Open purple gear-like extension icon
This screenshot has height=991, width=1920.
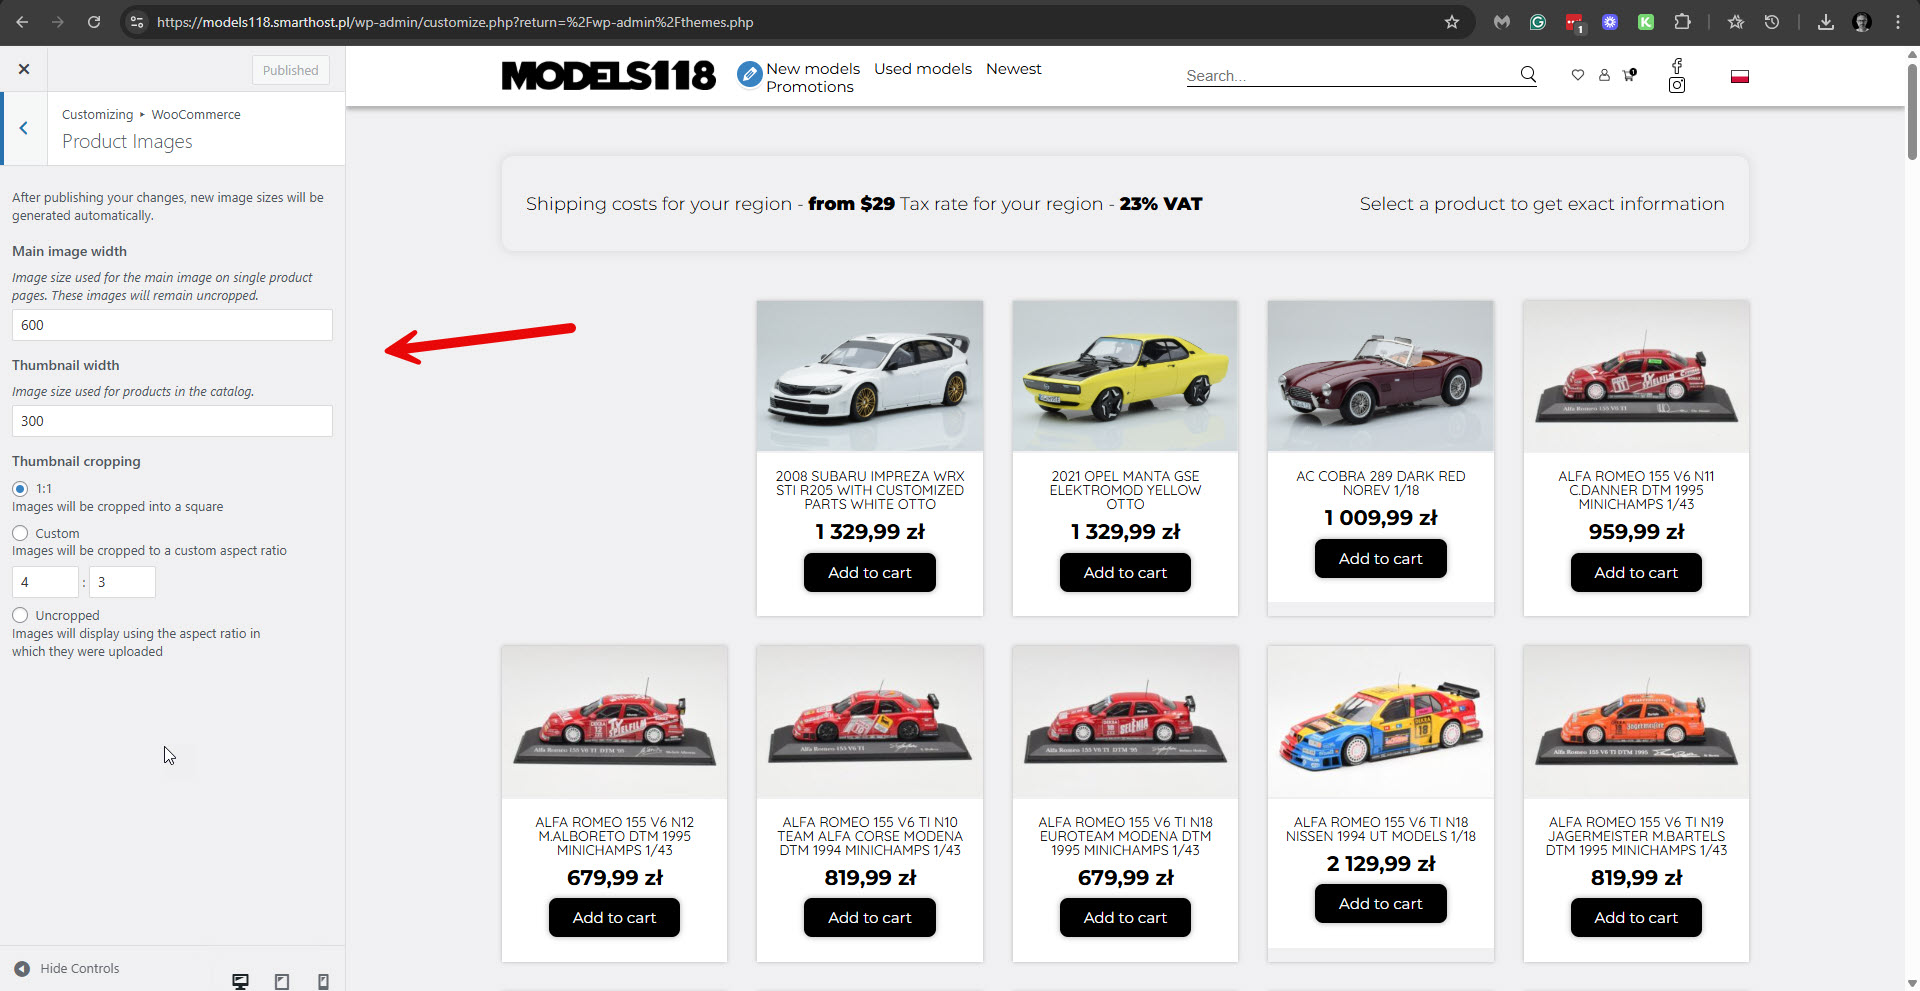(x=1610, y=22)
